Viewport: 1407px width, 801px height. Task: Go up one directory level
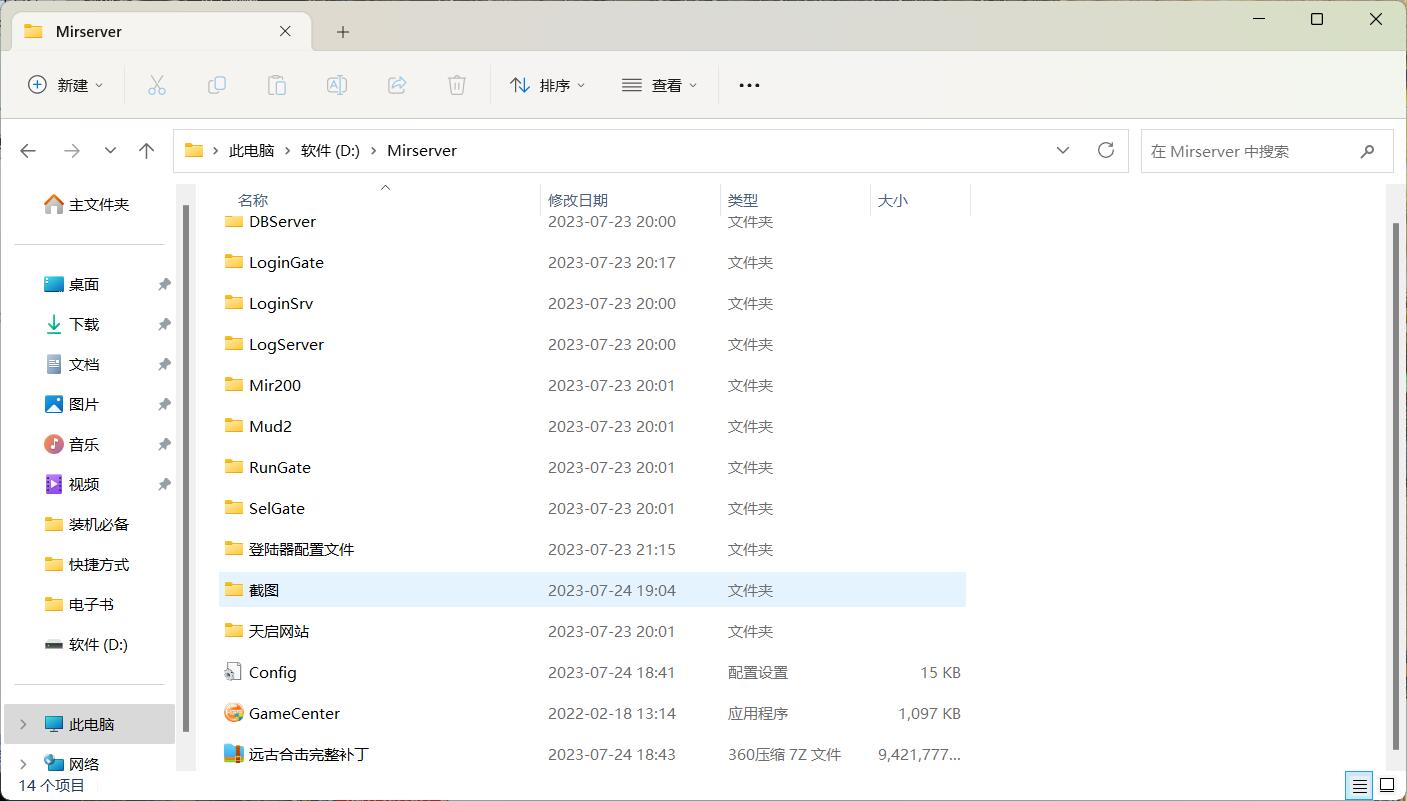147,151
